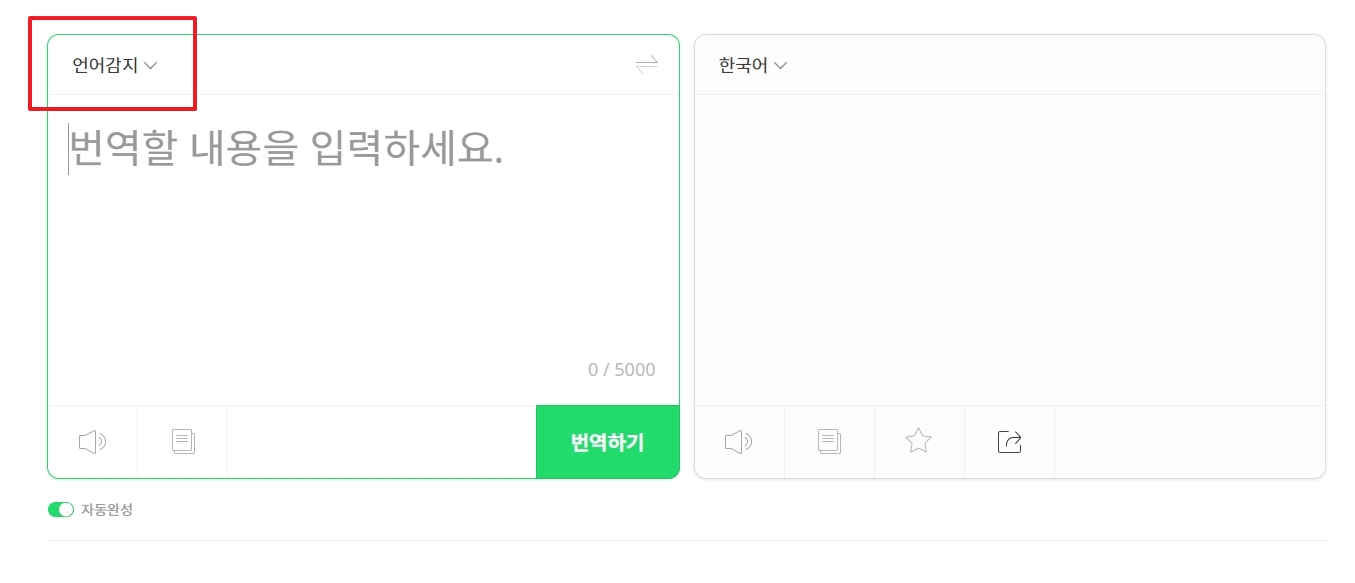Disable autocomplete with the green toggle
Screen dimensions: 1355x583
[x=60, y=509]
